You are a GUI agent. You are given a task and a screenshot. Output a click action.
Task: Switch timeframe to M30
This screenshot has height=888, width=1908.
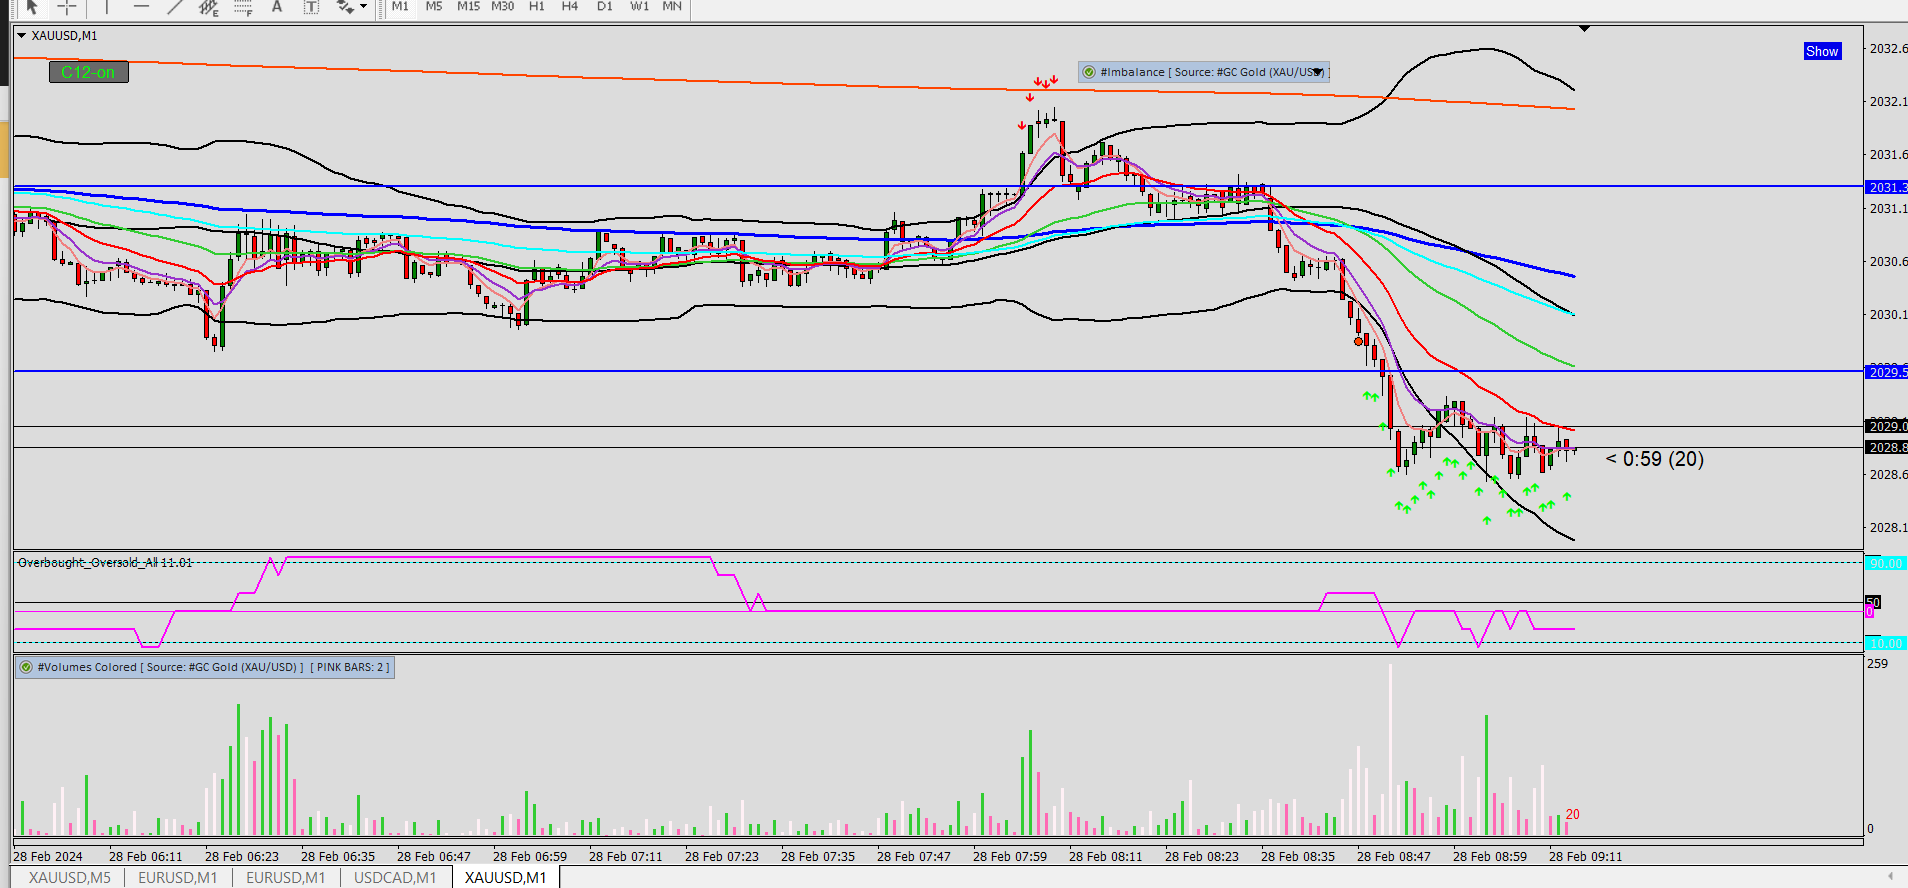click(503, 6)
